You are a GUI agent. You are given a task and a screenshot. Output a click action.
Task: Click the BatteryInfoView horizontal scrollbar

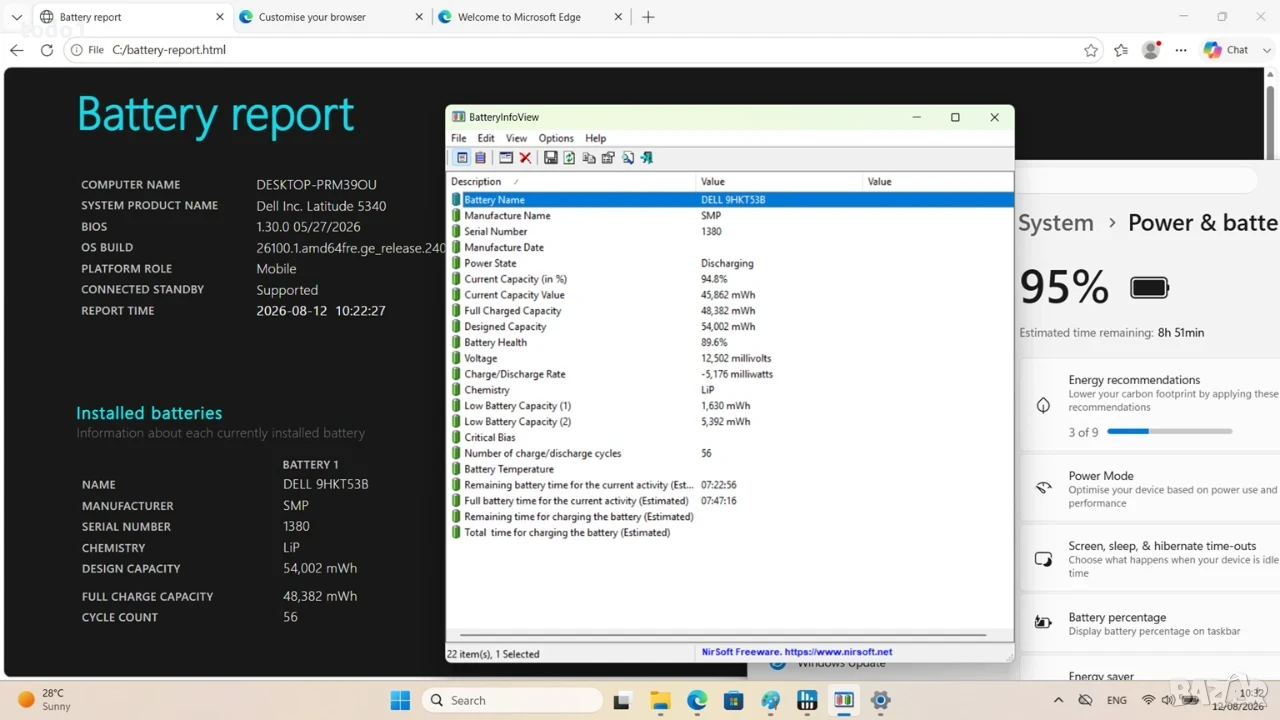[x=723, y=635]
